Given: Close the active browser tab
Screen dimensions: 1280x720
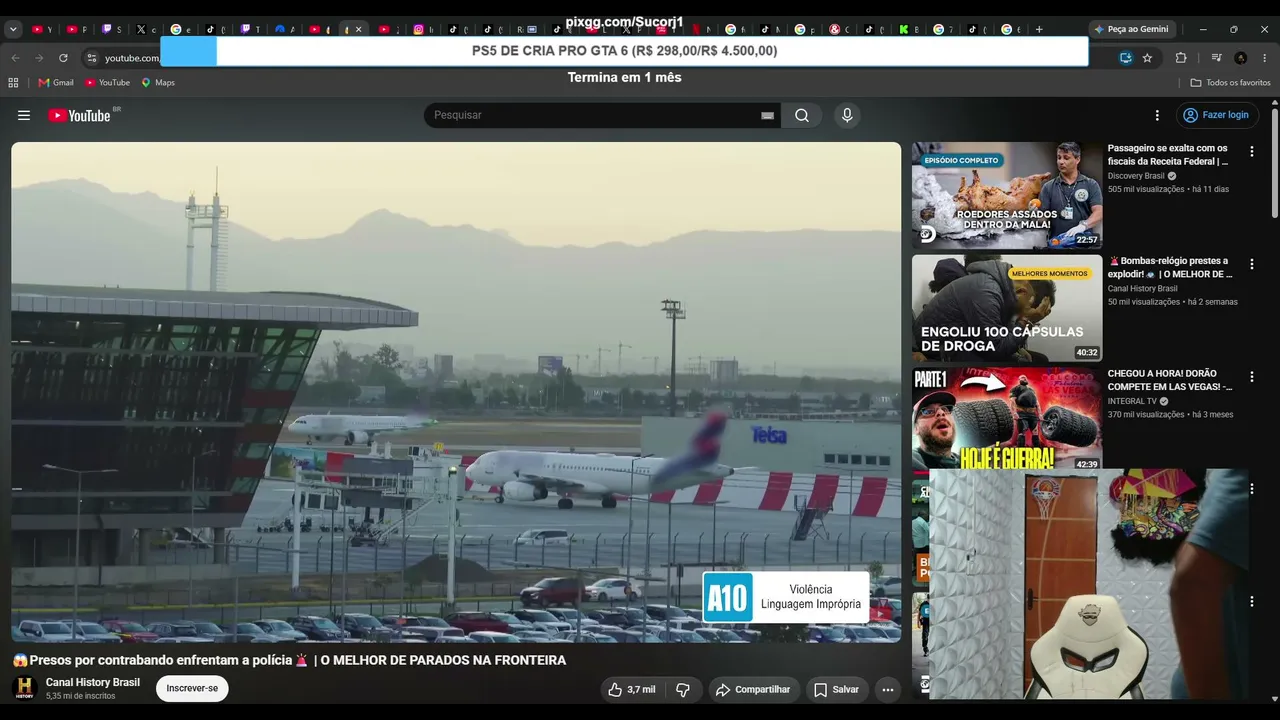Looking at the screenshot, I should (x=358, y=29).
